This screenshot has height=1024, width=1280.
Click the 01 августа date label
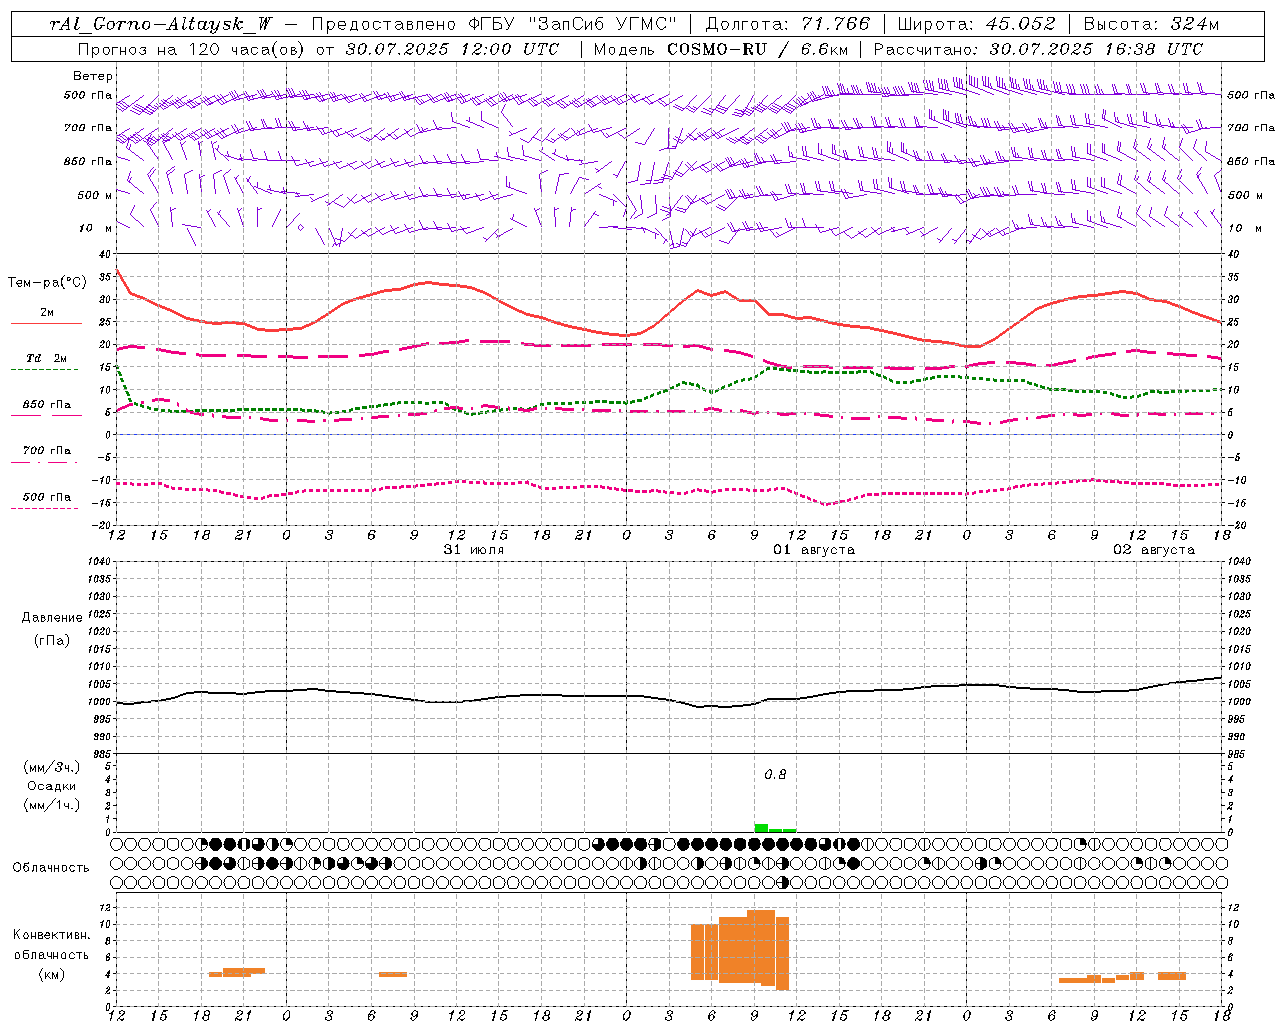(814, 550)
